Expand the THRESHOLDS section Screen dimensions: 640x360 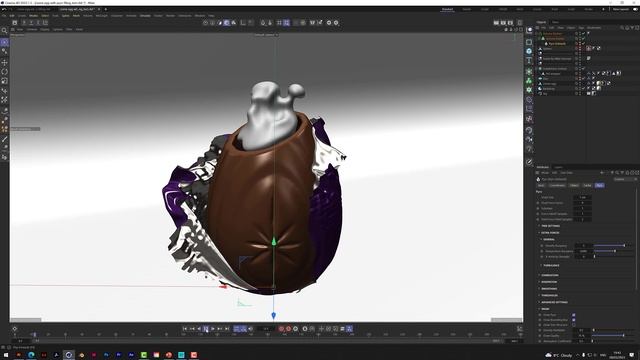point(549,295)
